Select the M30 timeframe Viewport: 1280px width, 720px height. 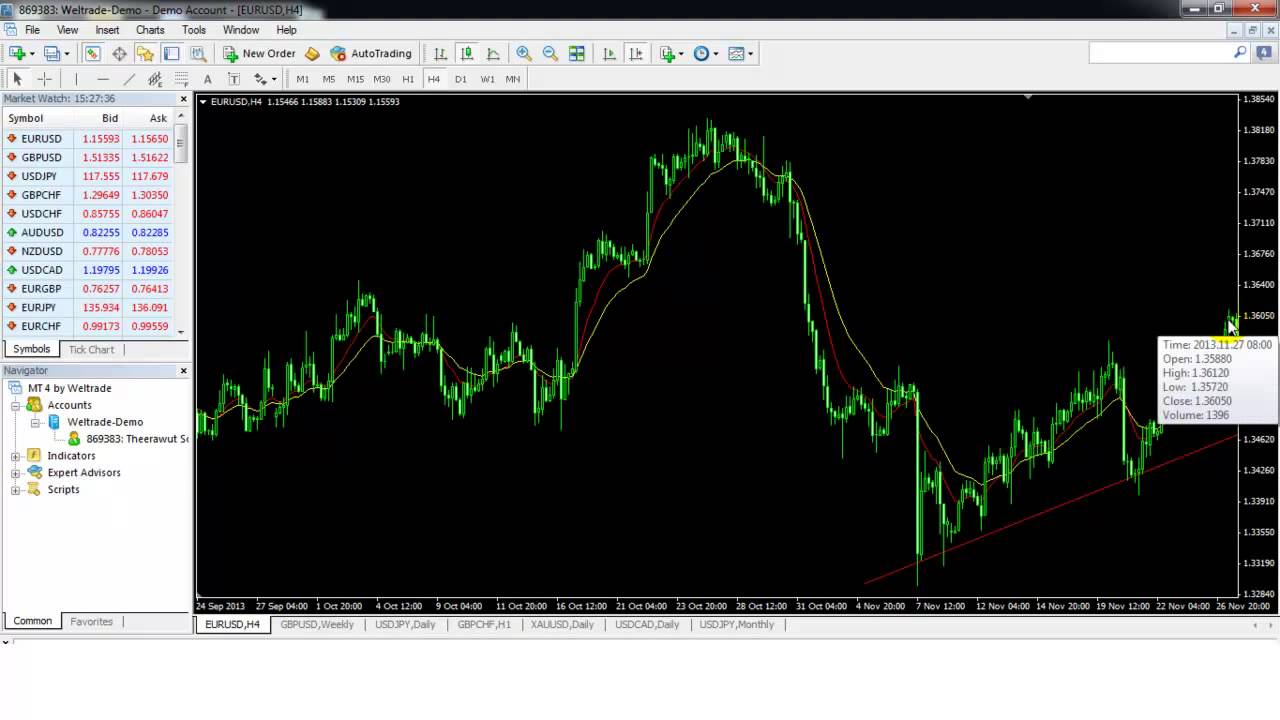coord(381,79)
